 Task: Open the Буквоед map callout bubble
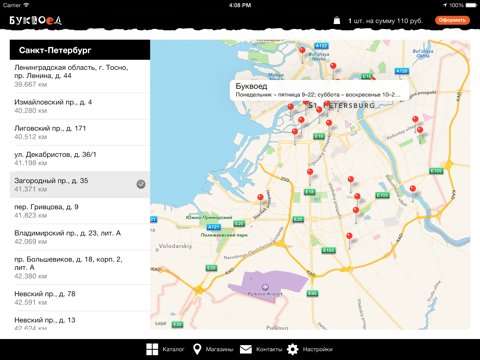click(319, 90)
